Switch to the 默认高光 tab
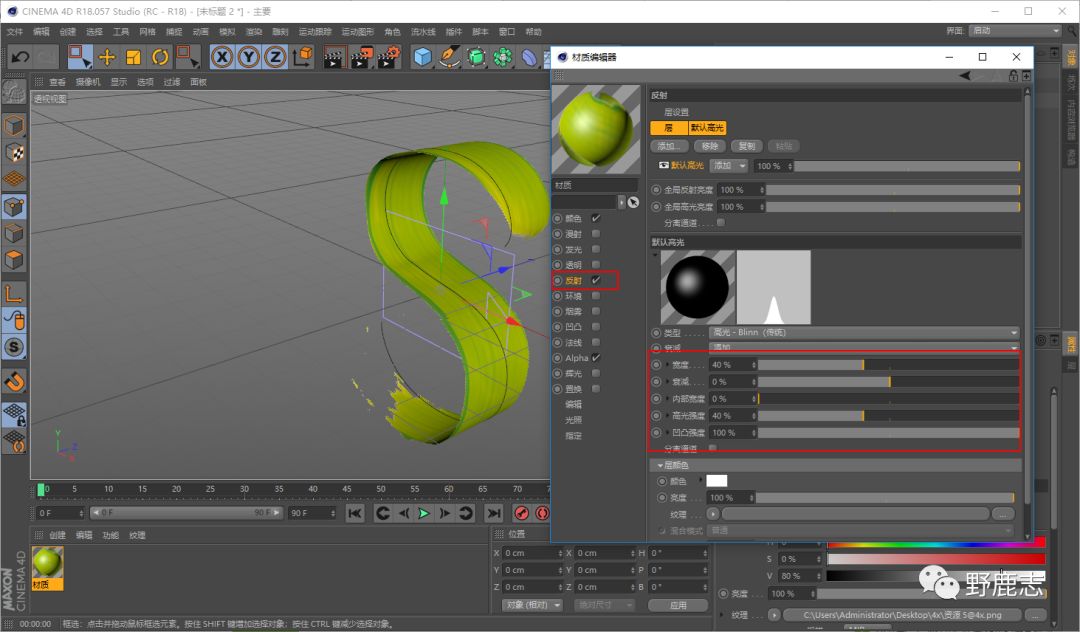 coord(707,128)
